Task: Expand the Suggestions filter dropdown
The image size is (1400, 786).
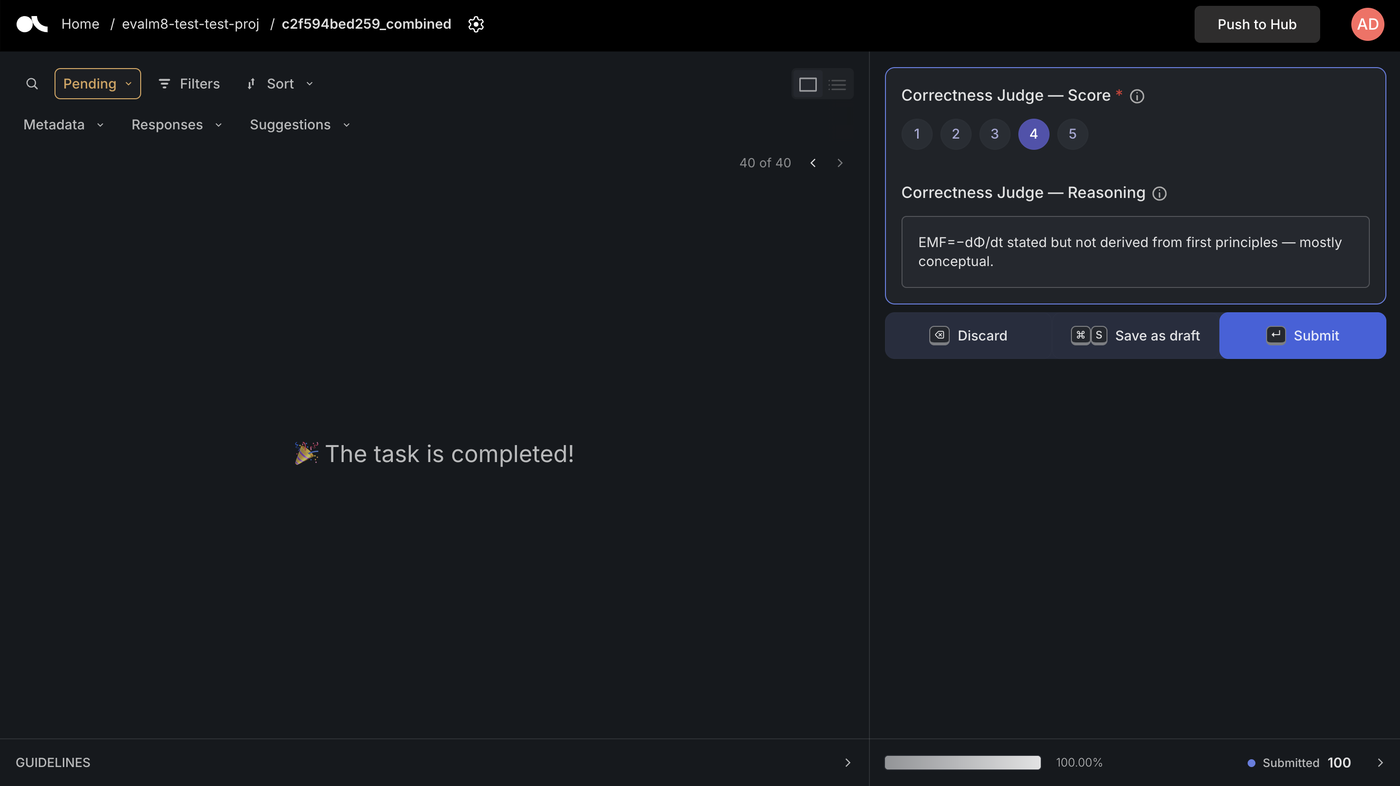Action: [x=300, y=125]
